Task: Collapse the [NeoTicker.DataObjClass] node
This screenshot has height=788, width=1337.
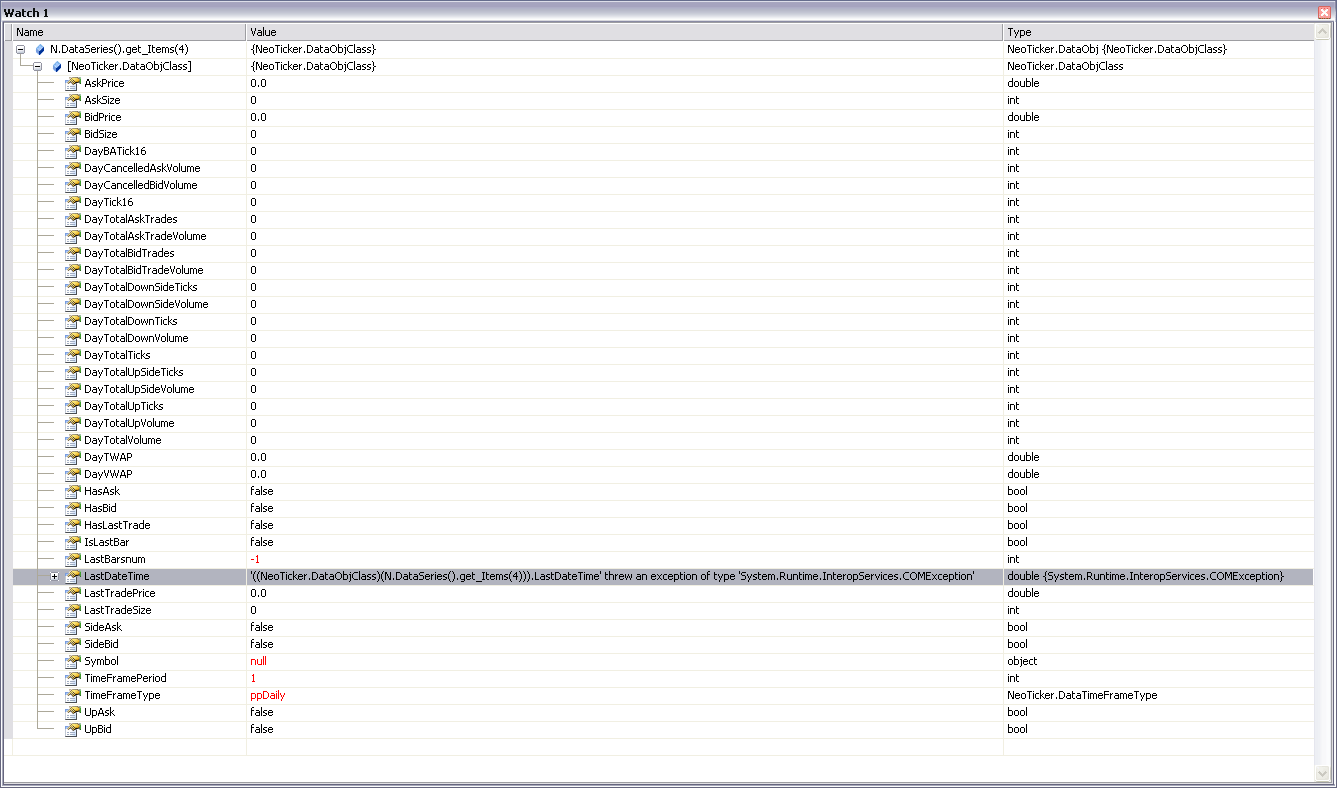Action: [37, 66]
